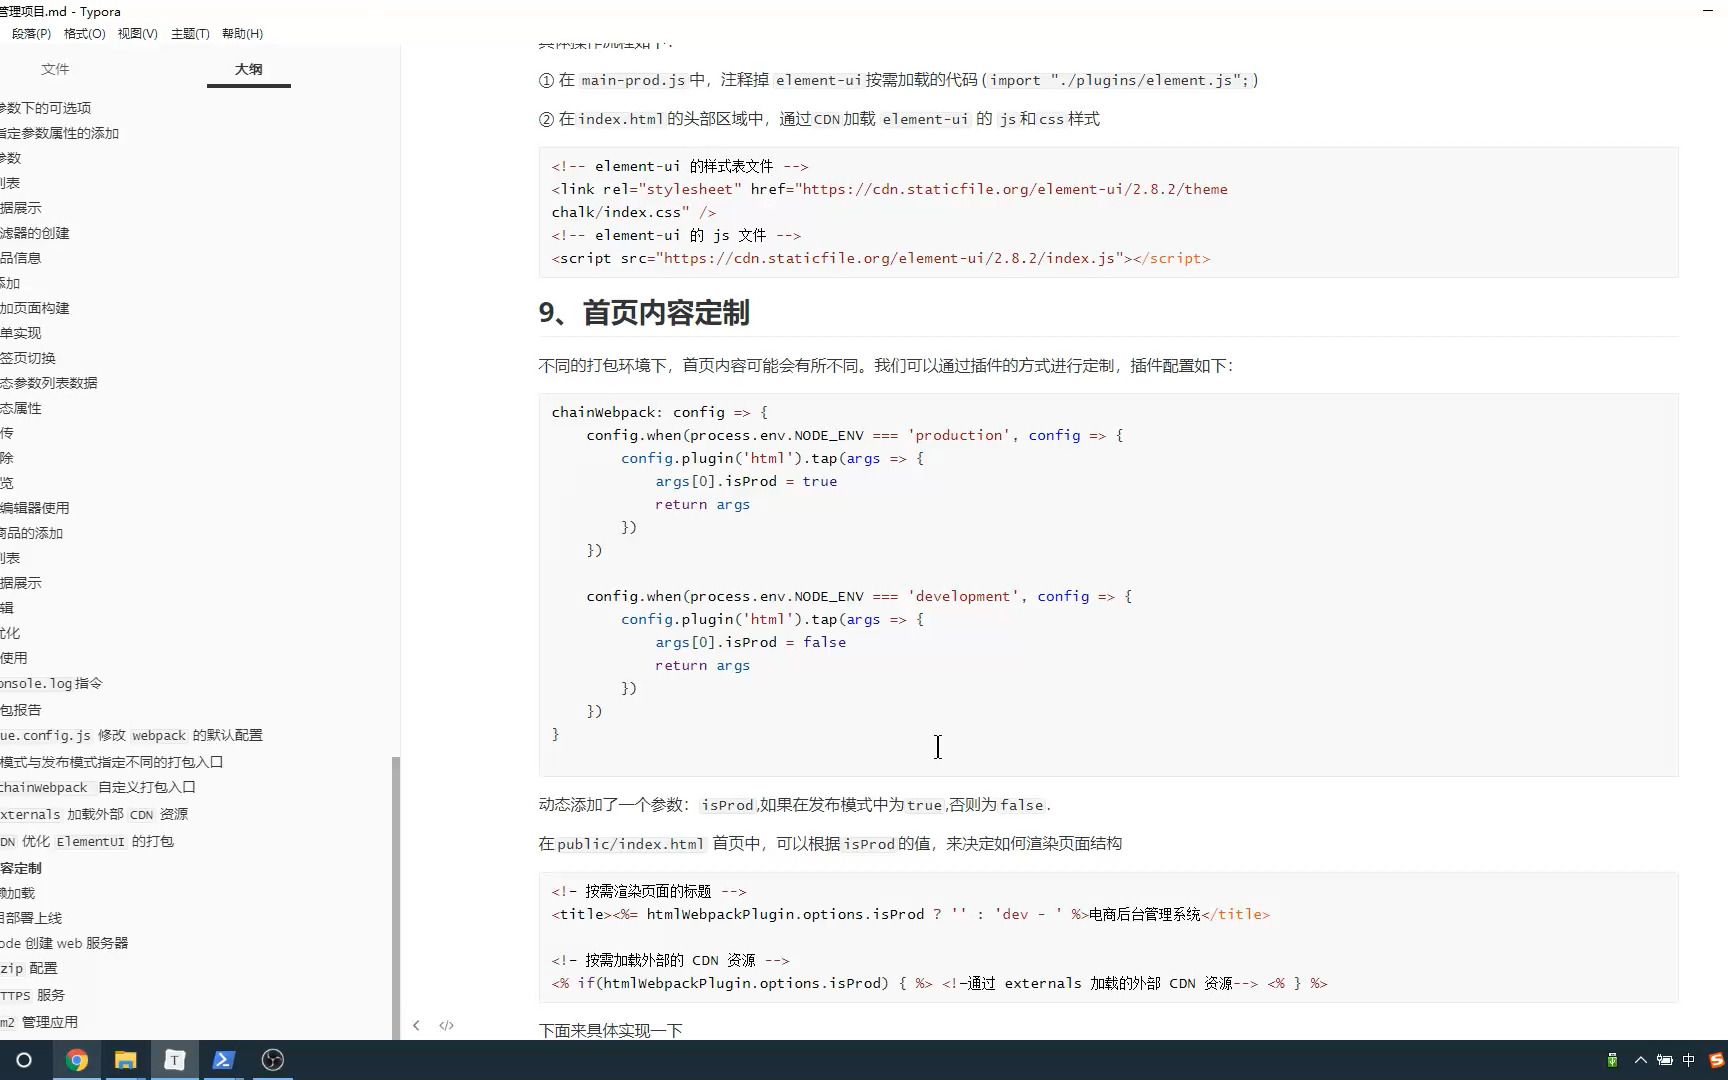Select outline item onsole.log 指令

coord(51,683)
